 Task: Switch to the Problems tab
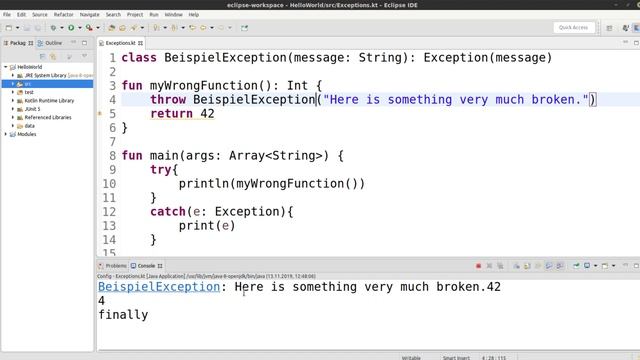point(113,266)
